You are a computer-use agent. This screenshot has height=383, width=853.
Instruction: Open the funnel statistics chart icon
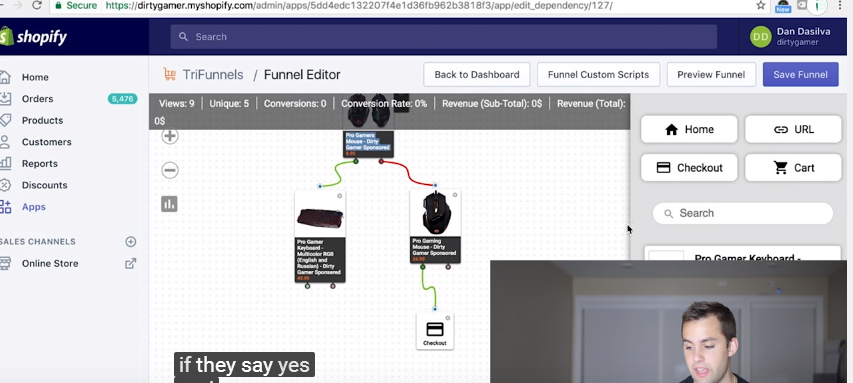coord(169,204)
